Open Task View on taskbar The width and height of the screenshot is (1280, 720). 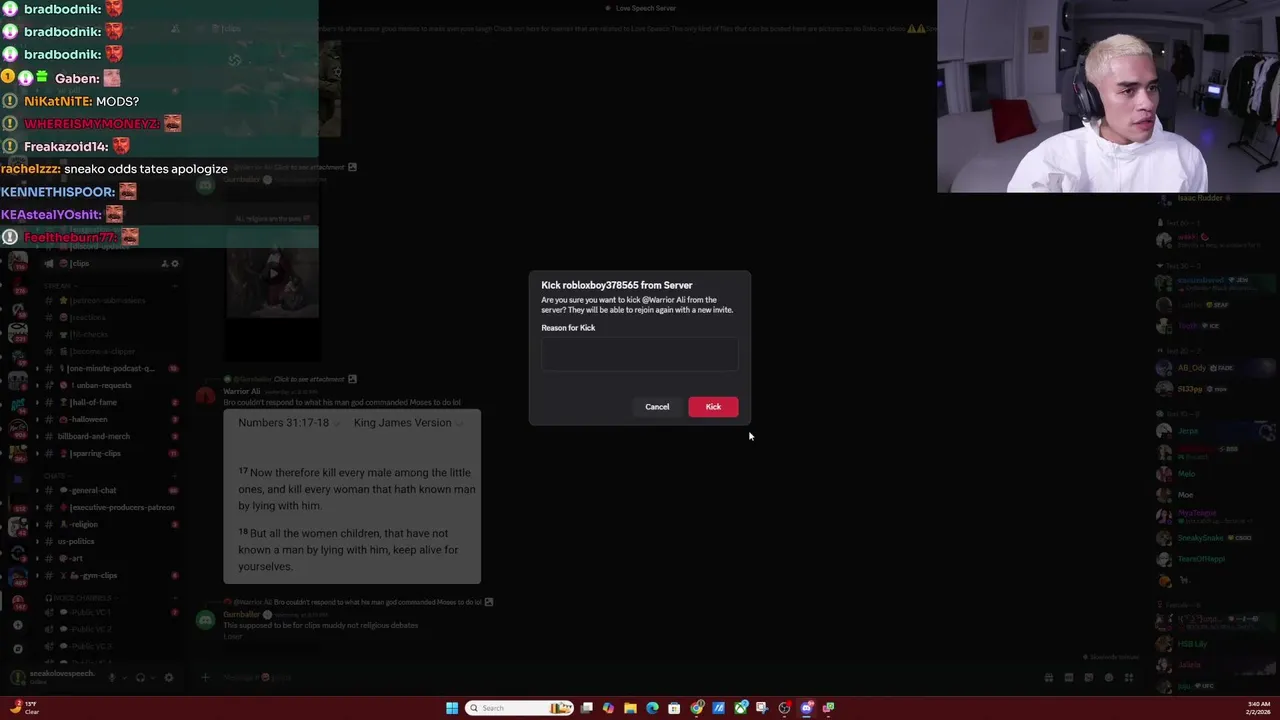pyautogui.click(x=587, y=708)
